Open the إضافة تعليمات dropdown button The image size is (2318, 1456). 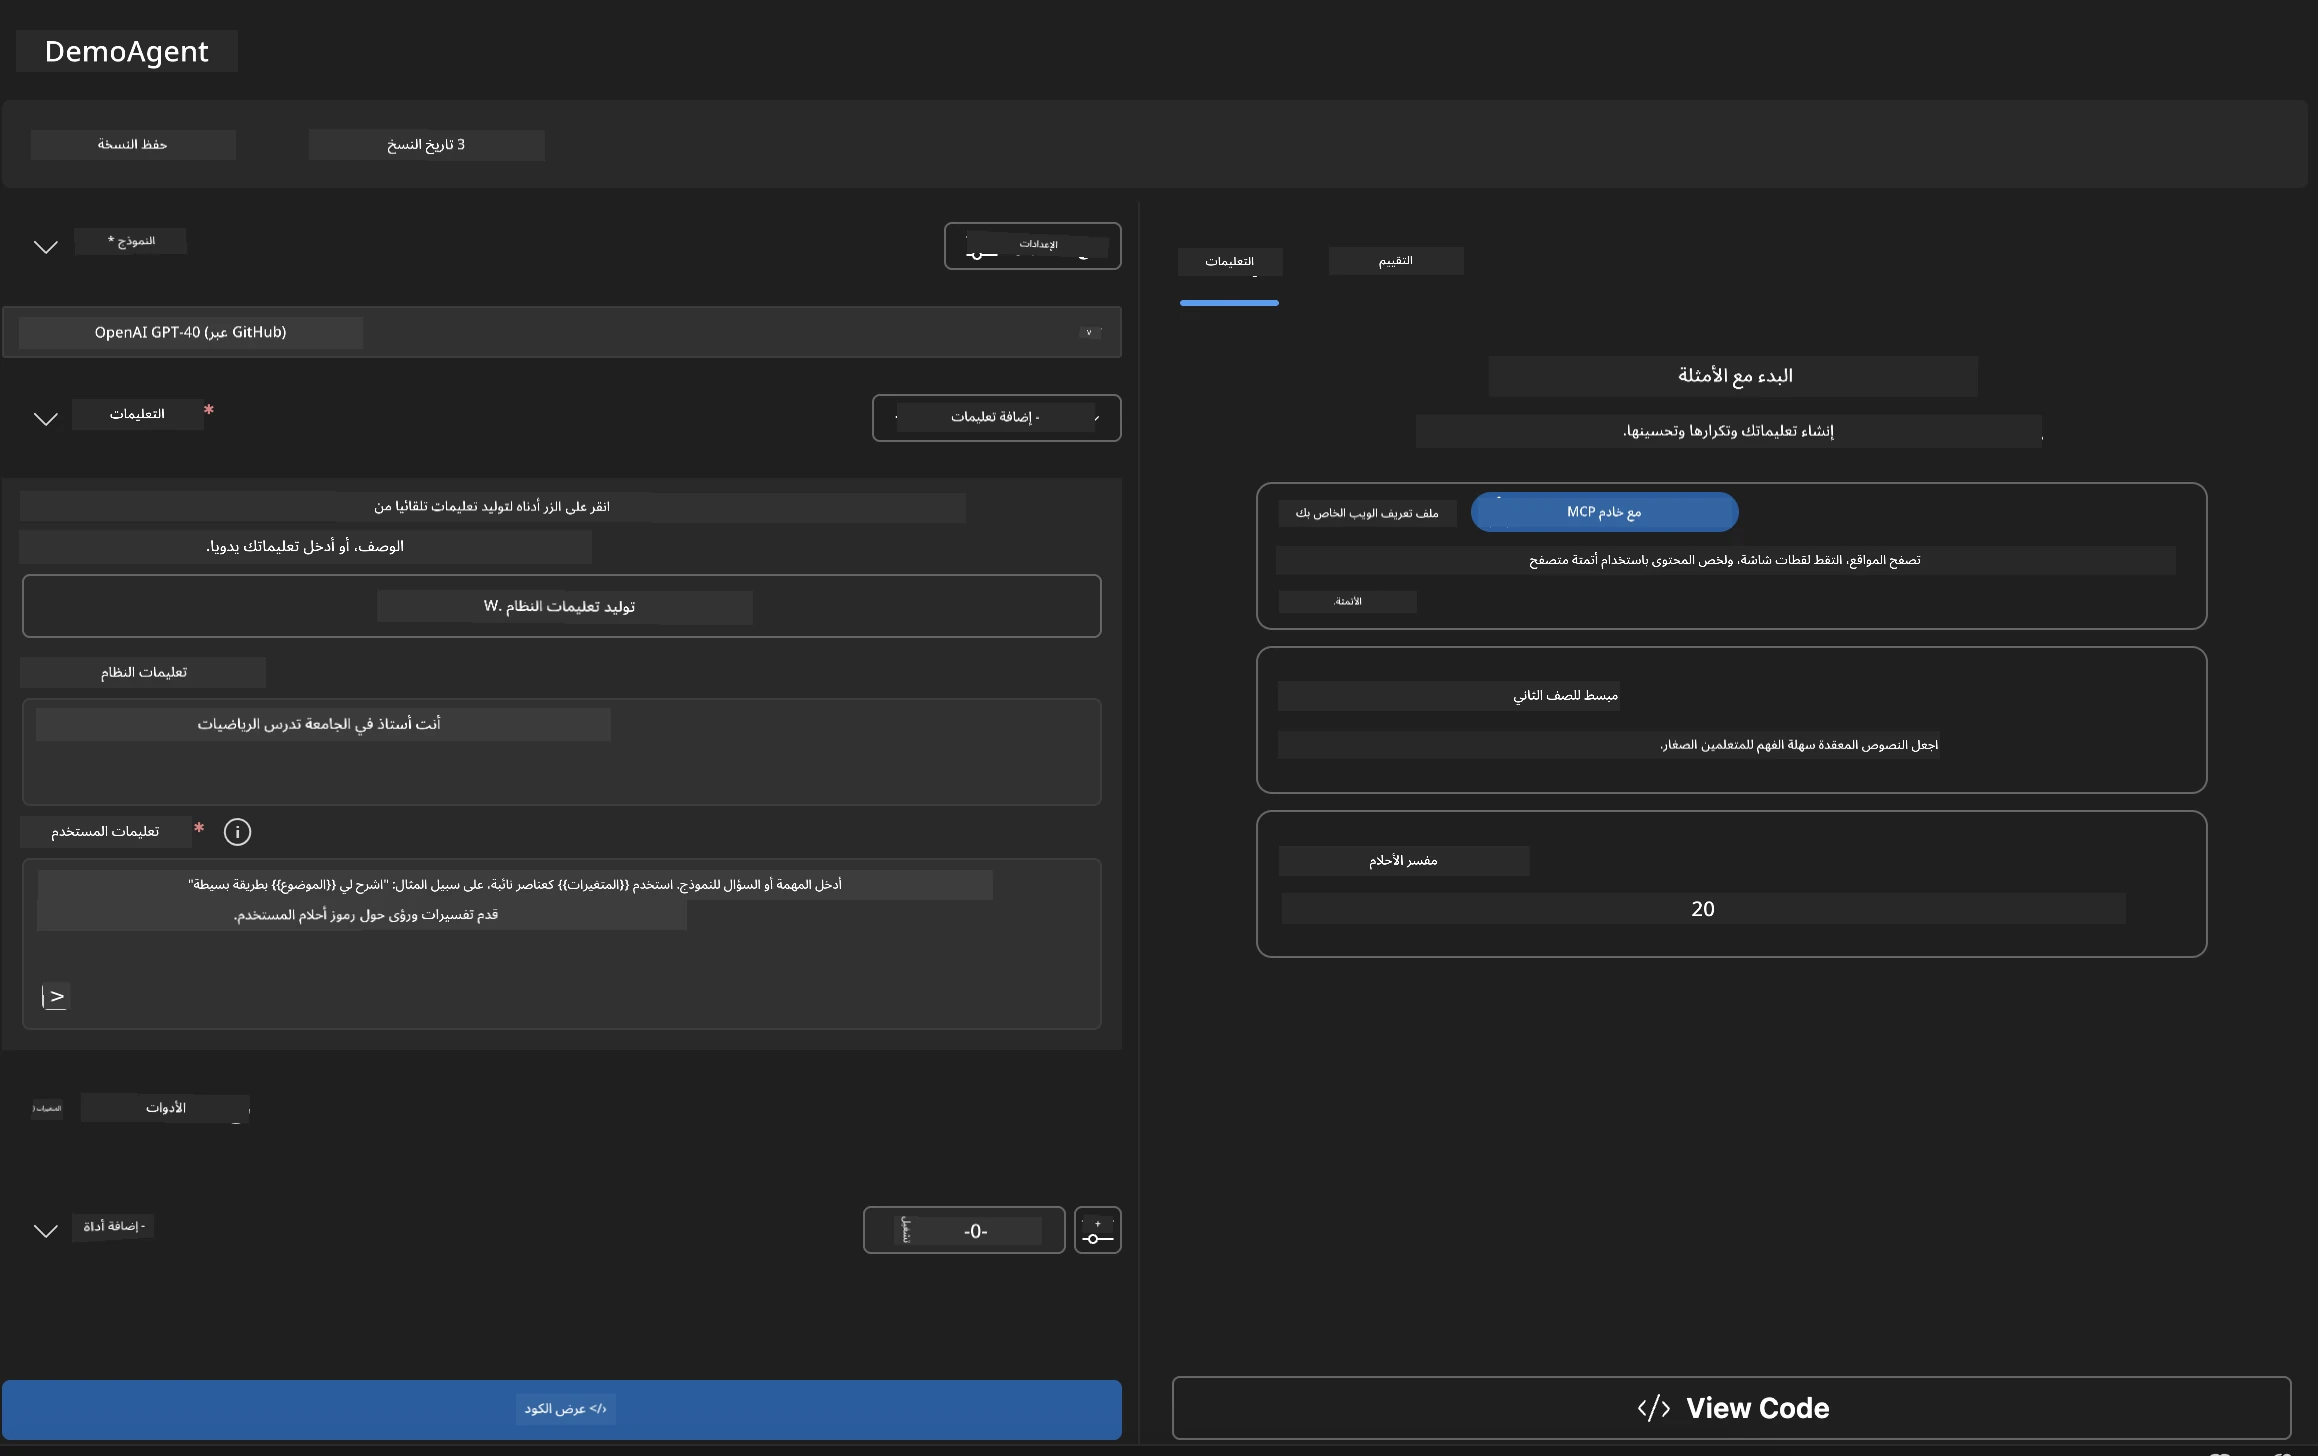pos(996,417)
